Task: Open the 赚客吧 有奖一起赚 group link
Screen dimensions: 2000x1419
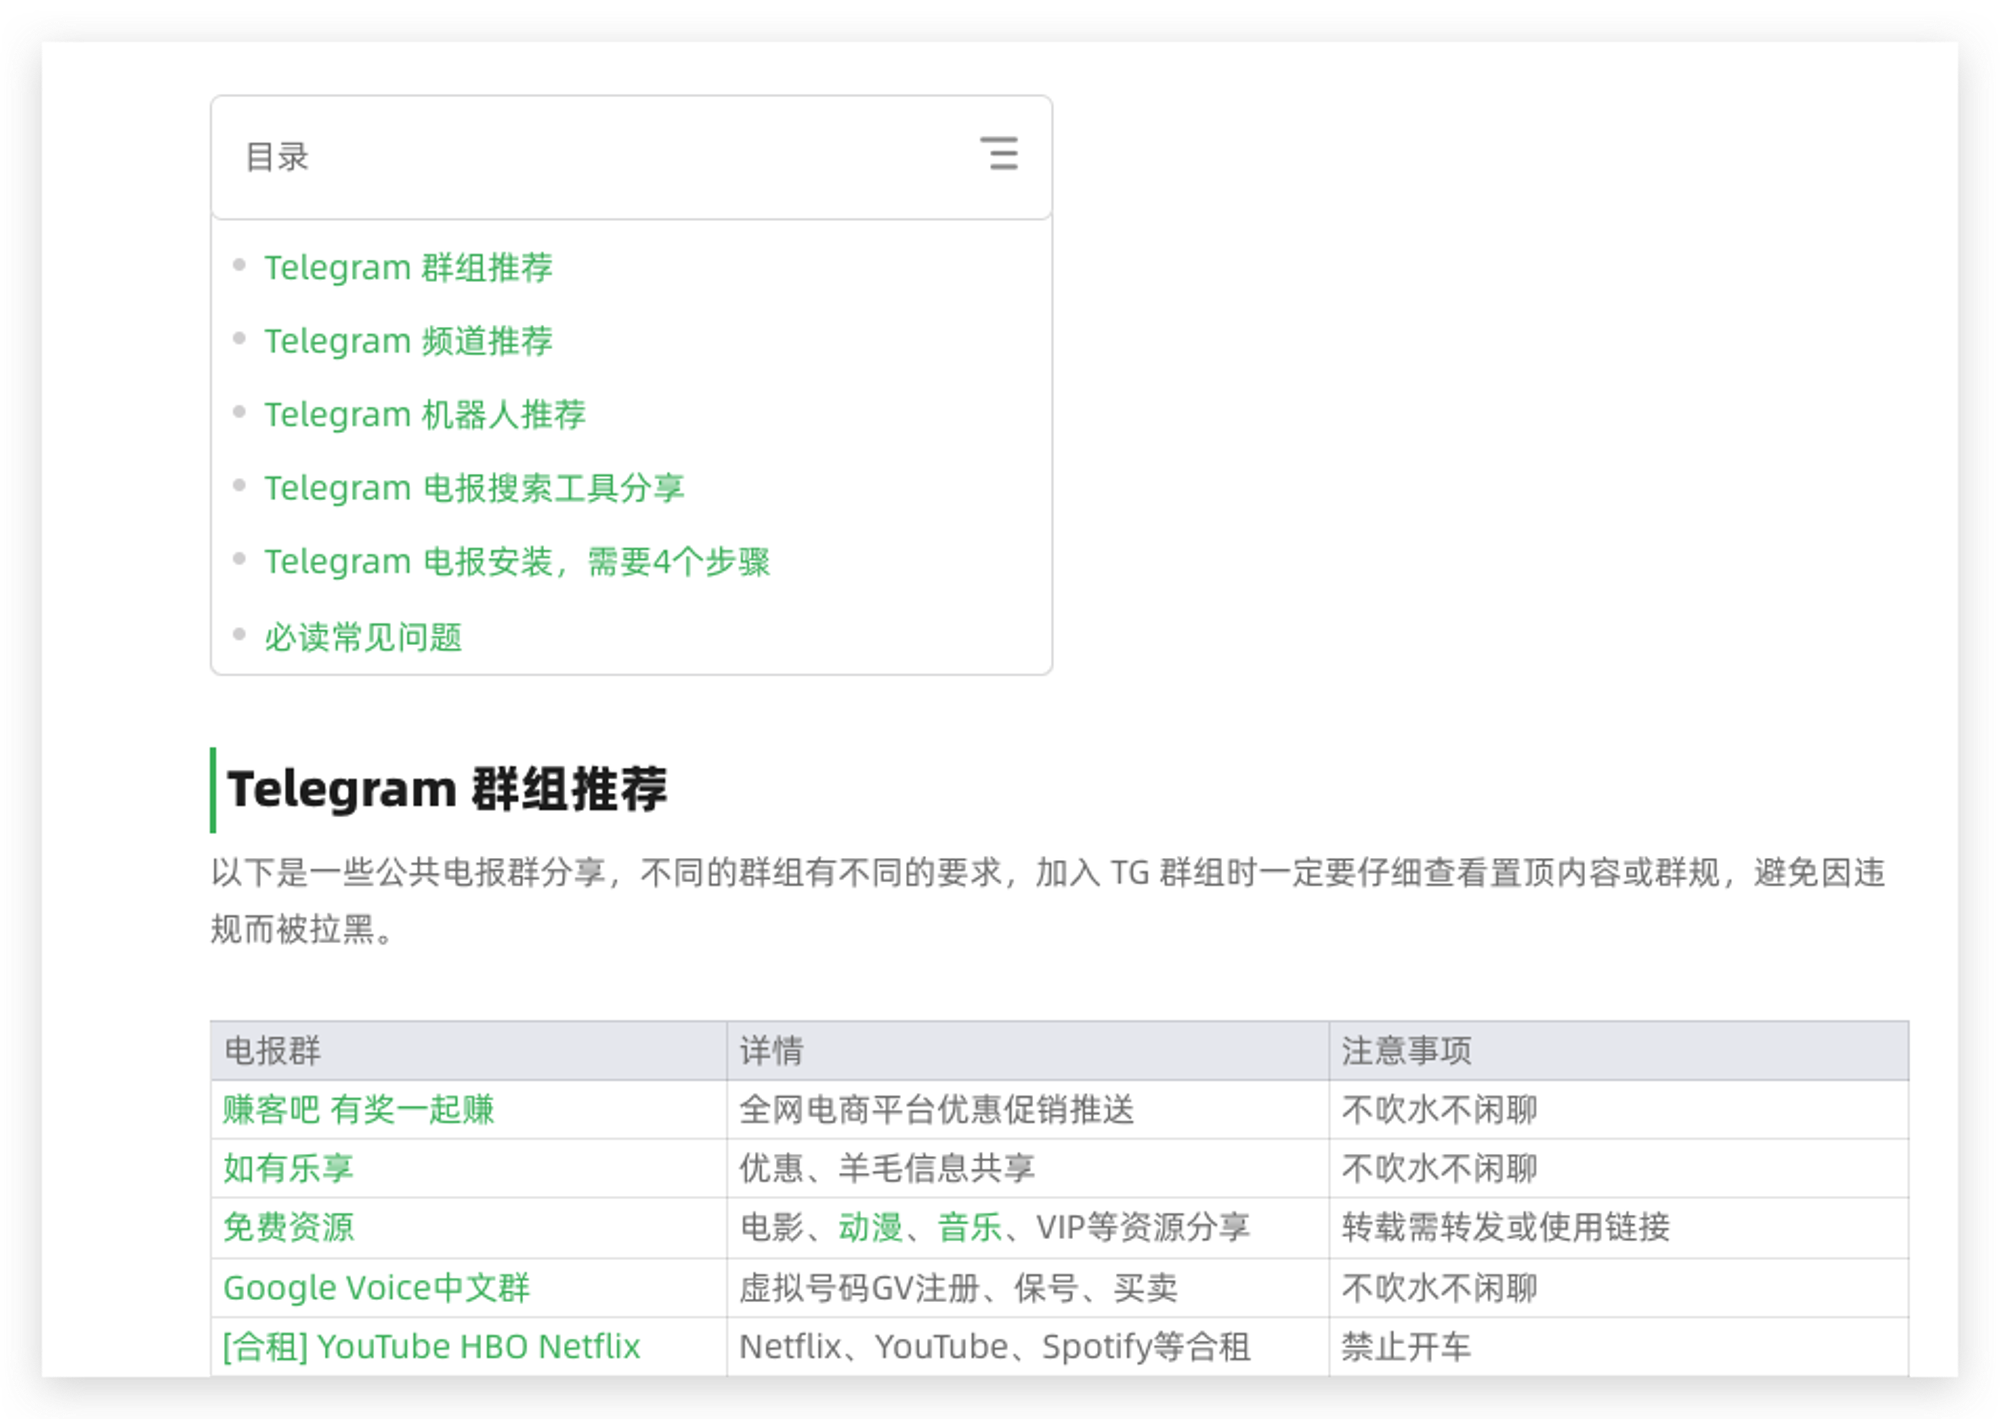Action: click(x=359, y=1110)
